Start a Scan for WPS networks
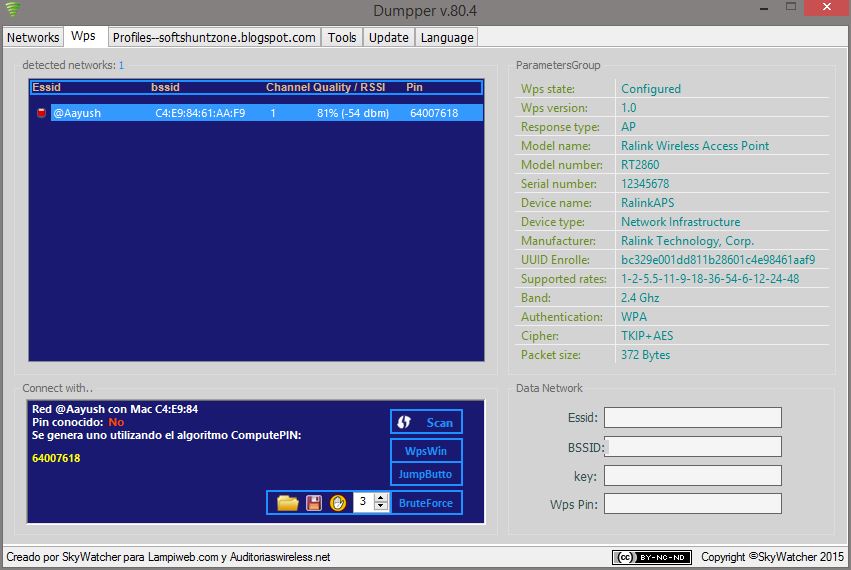 click(426, 422)
